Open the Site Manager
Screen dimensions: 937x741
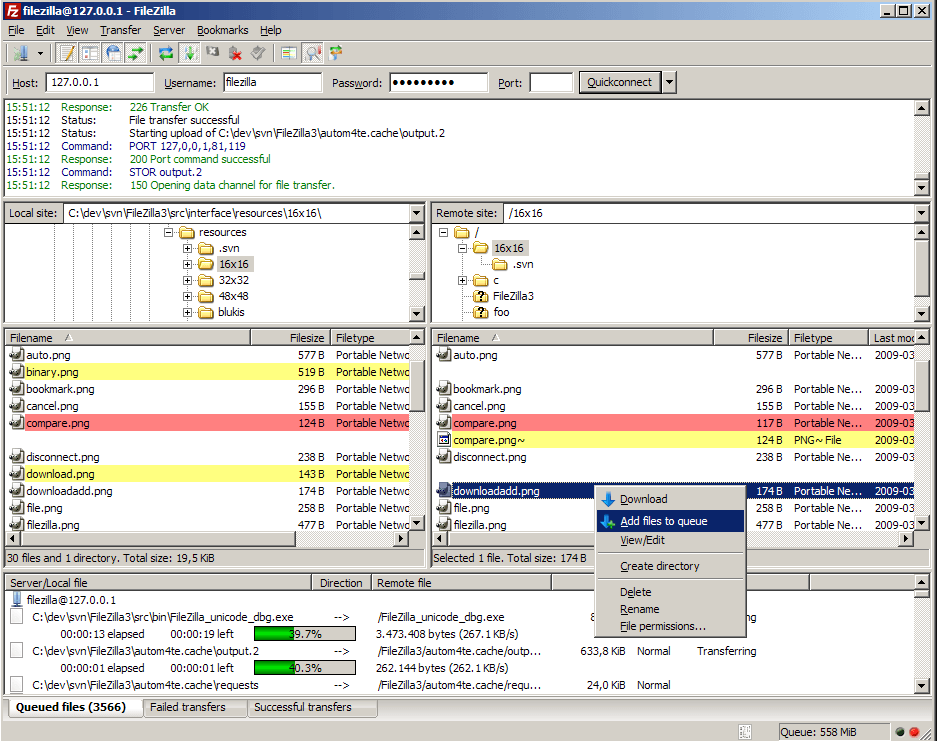coord(22,53)
